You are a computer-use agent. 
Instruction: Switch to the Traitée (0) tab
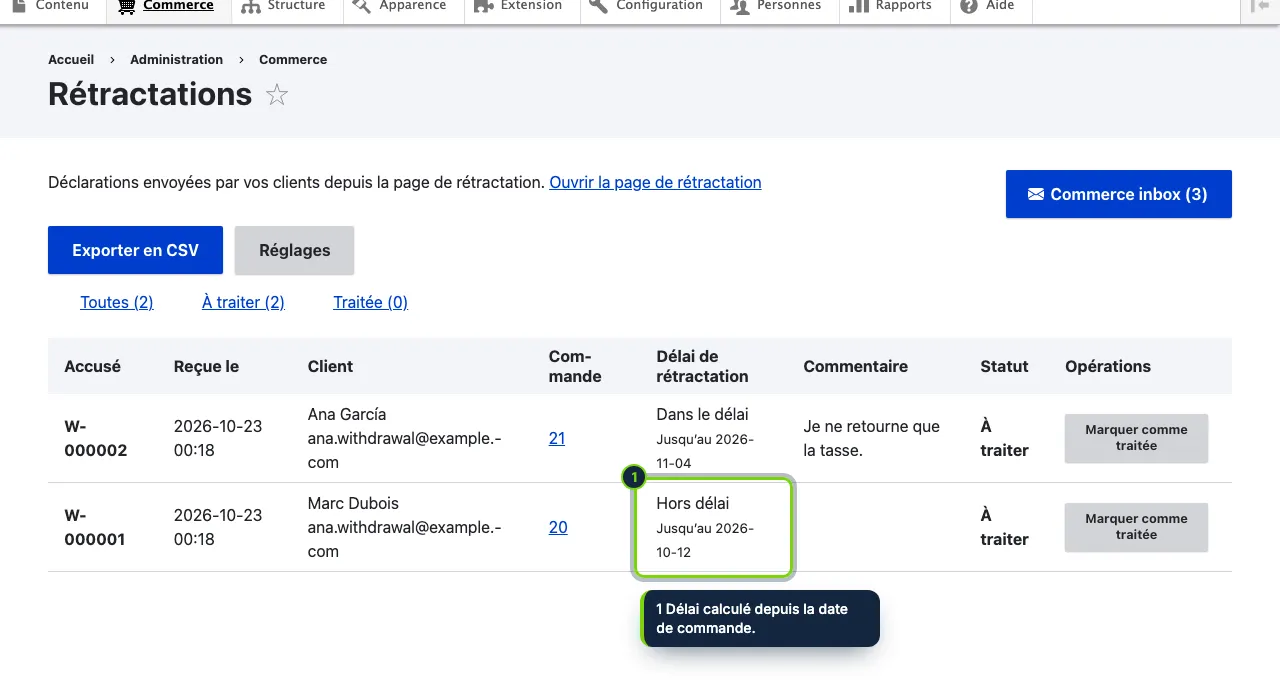[370, 302]
